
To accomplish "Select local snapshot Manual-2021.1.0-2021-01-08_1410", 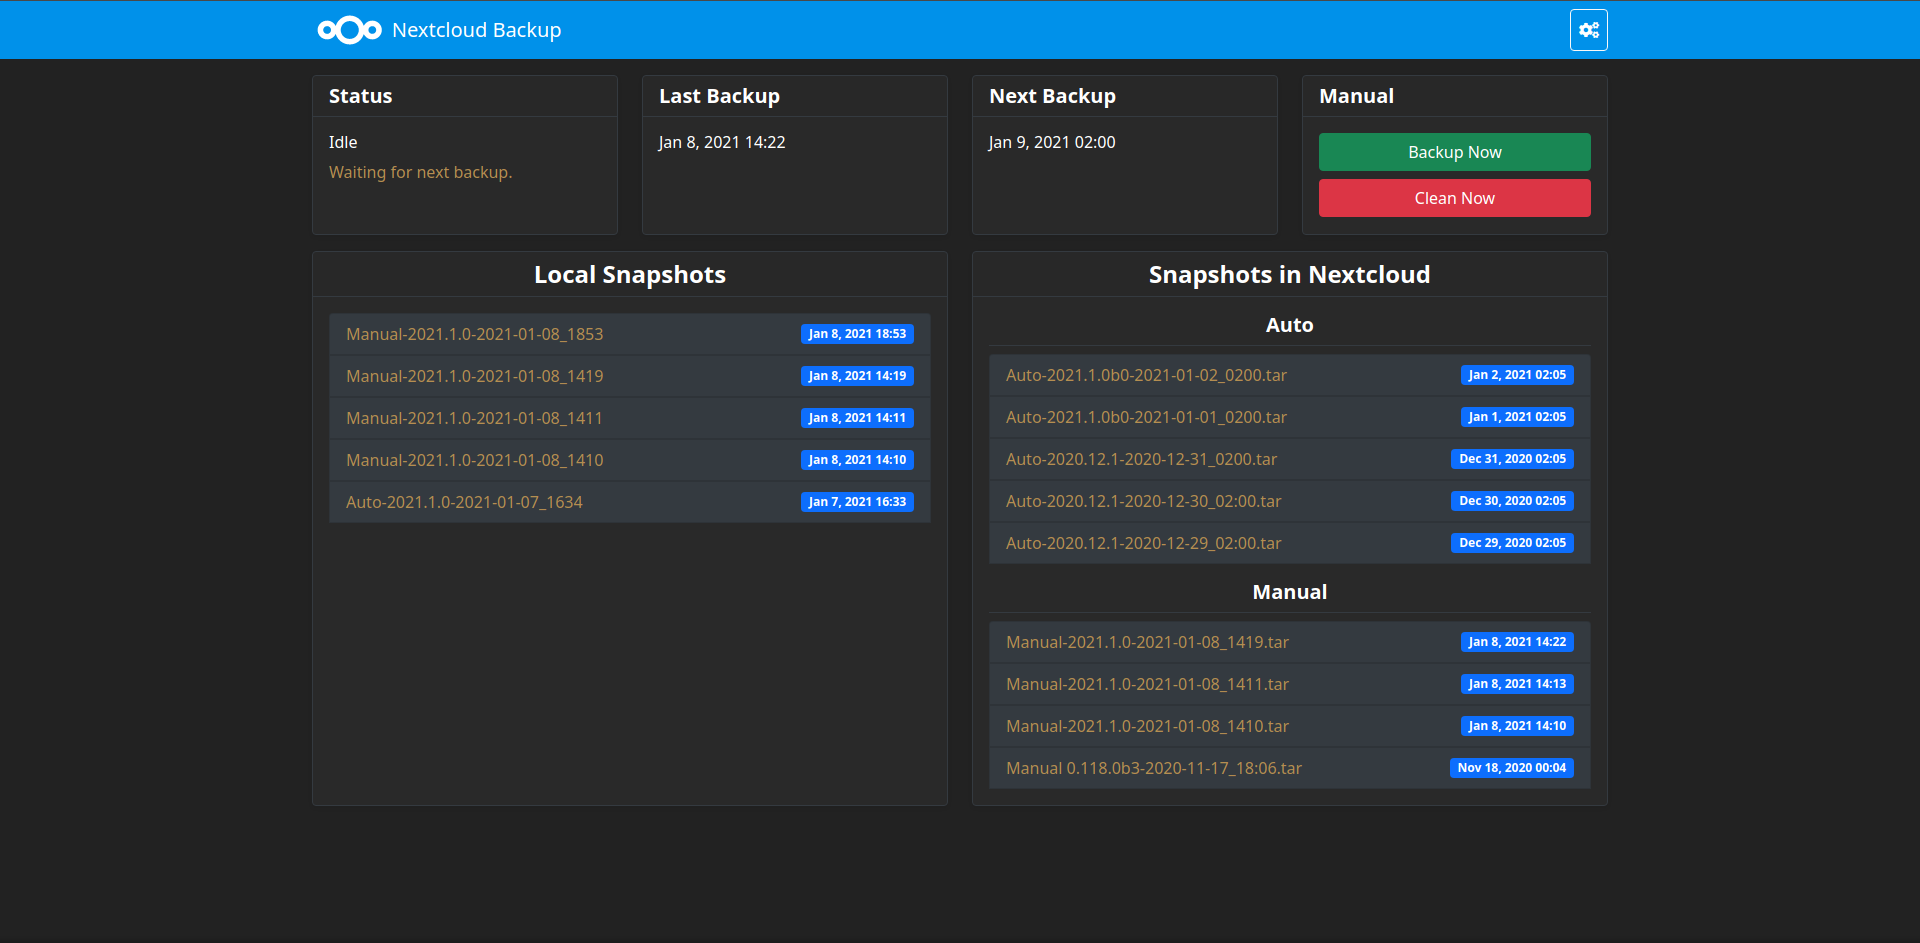I will coord(630,460).
